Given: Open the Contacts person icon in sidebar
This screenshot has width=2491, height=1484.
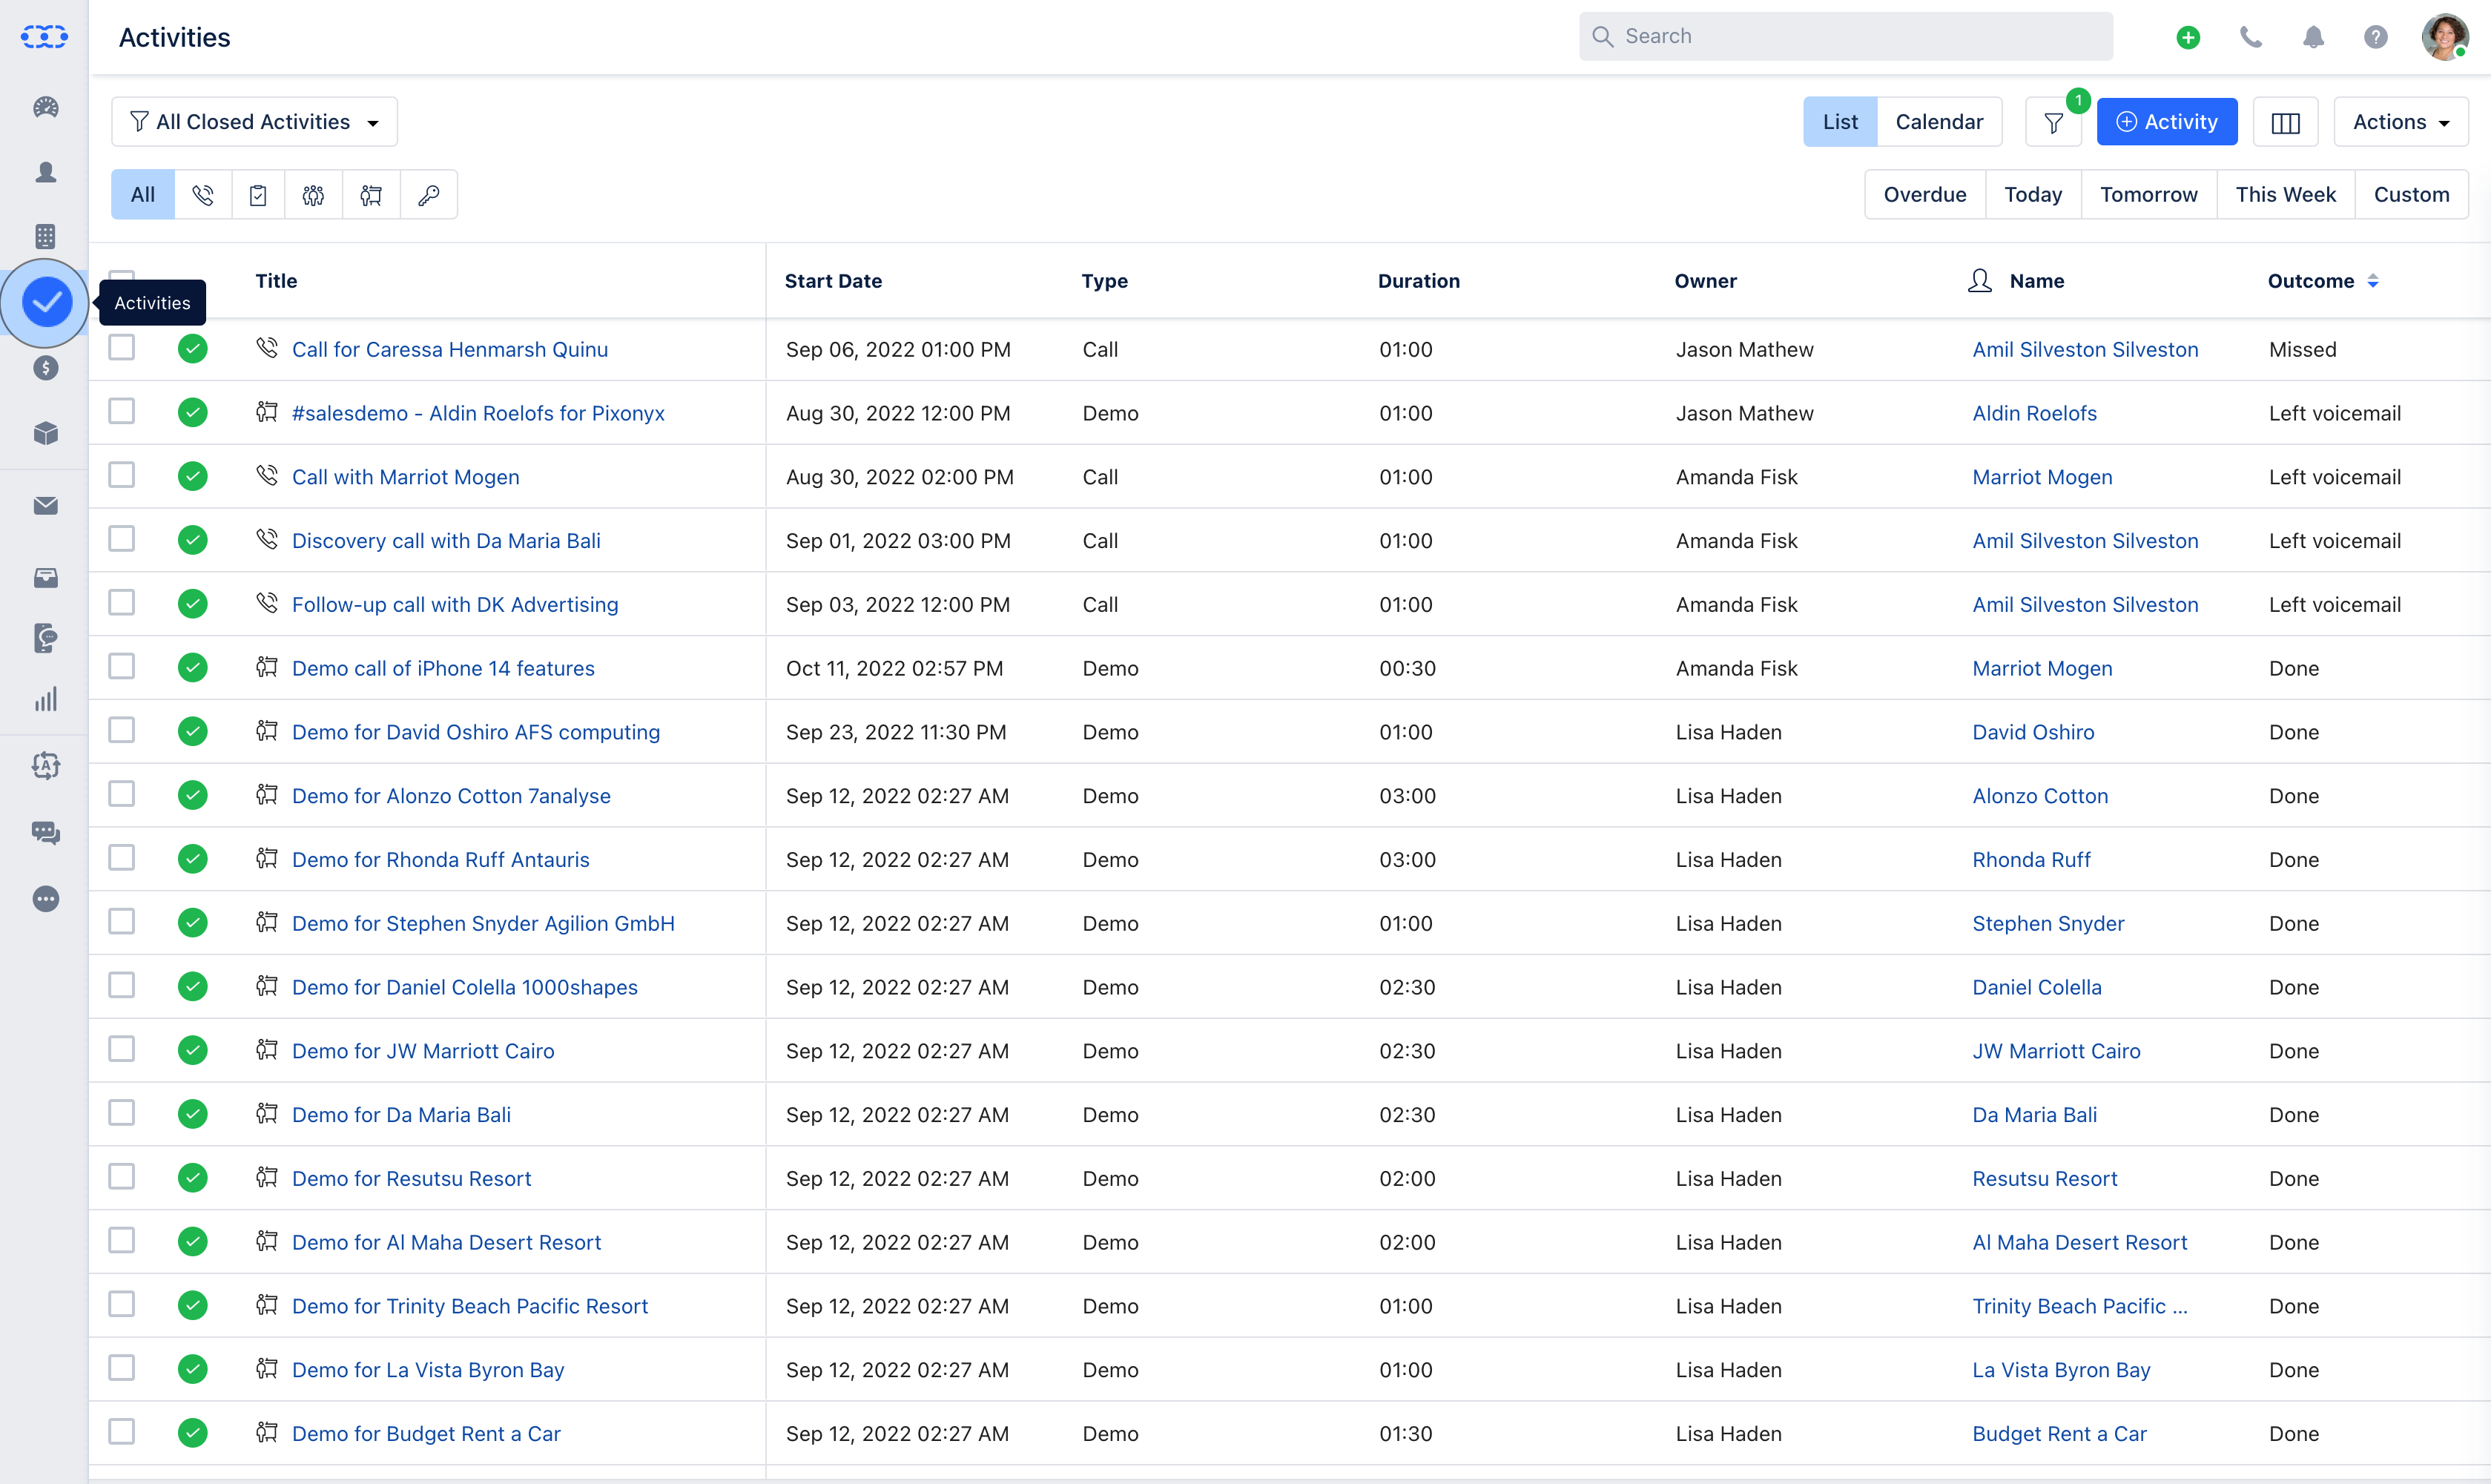Looking at the screenshot, I should coord(46,172).
